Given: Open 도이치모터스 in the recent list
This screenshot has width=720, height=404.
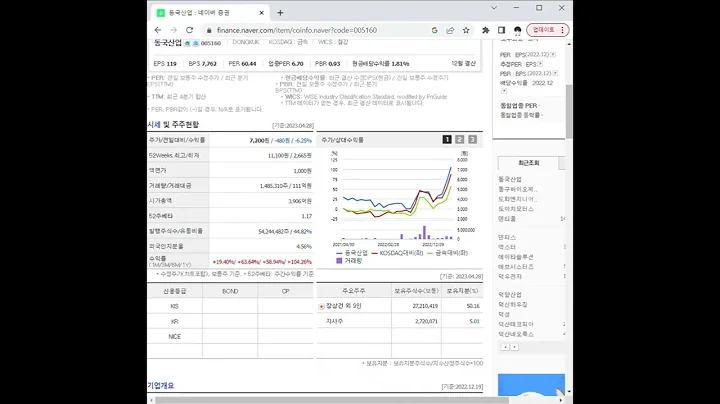Looking at the screenshot, I should click(x=516, y=209).
